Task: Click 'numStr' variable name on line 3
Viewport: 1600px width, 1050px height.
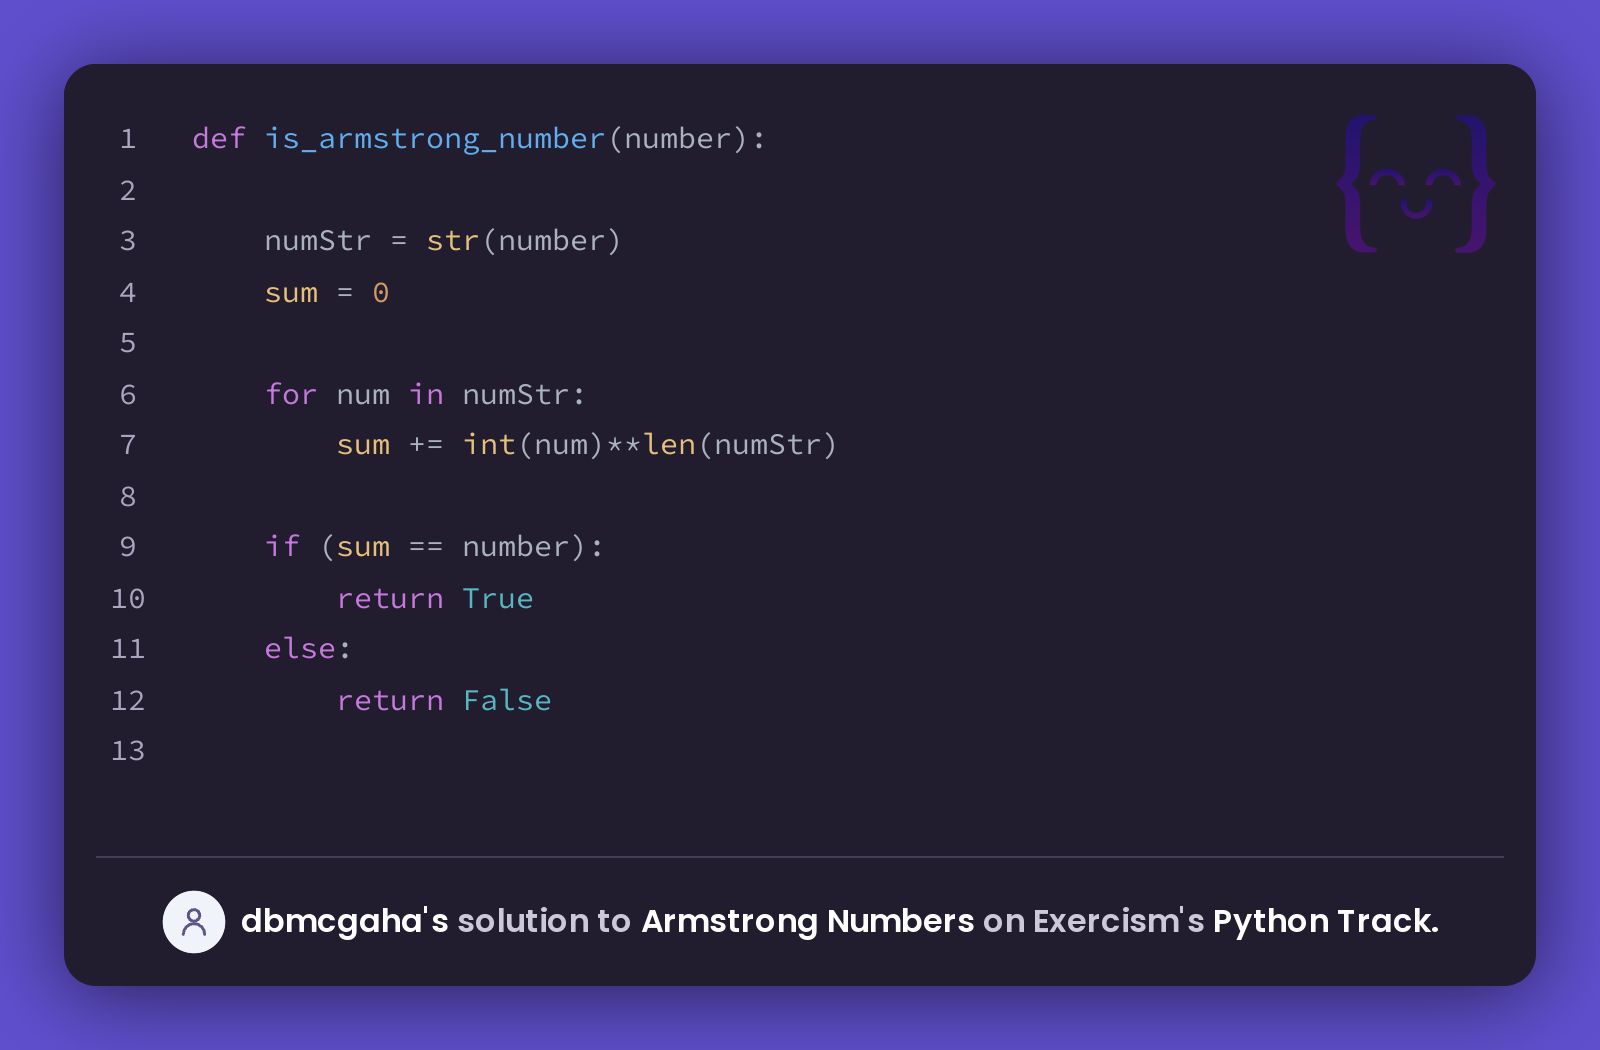Action: point(318,241)
